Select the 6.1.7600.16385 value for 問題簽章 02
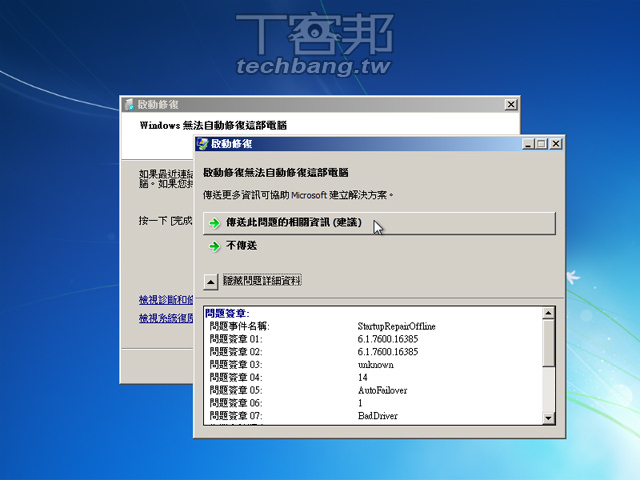The image size is (640, 480). point(388,352)
